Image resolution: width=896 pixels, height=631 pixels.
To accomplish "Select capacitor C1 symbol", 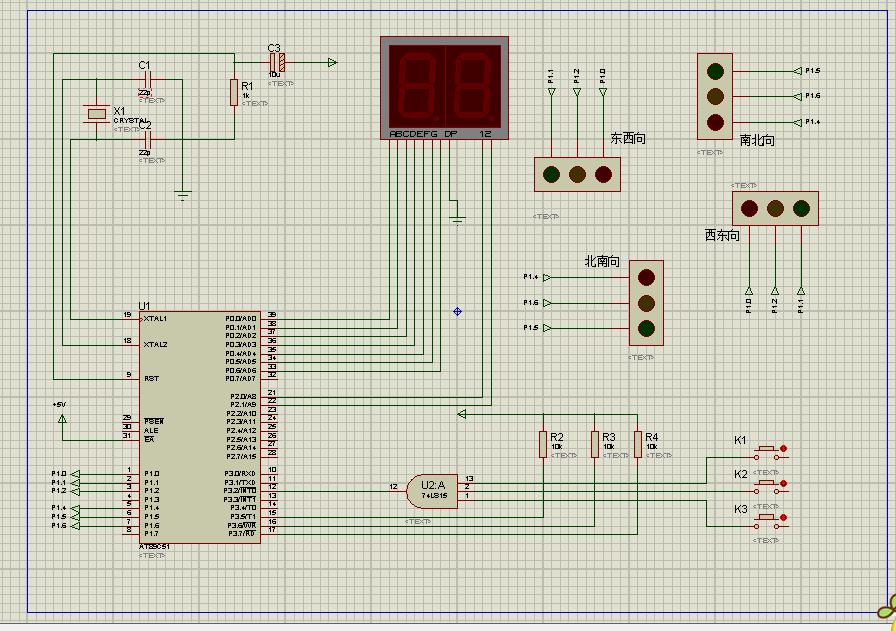I will [147, 79].
